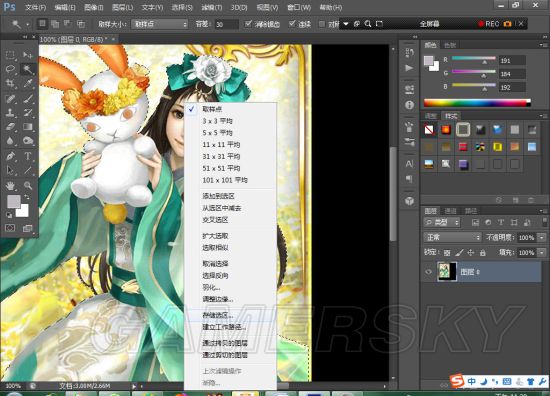Open the 取样大小 sample size dropdown
This screenshot has height=396, width=550.
coord(160,24)
